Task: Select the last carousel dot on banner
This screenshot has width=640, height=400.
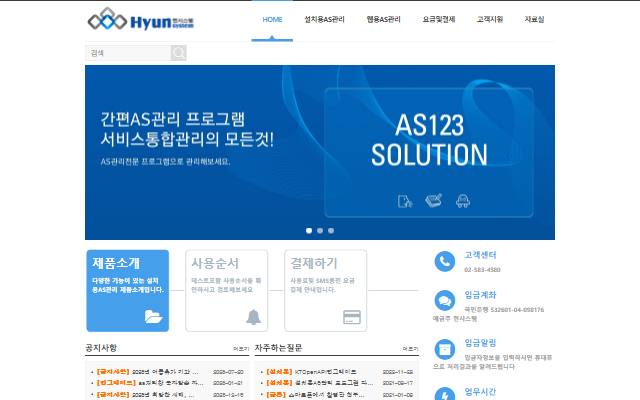Action: [331, 231]
